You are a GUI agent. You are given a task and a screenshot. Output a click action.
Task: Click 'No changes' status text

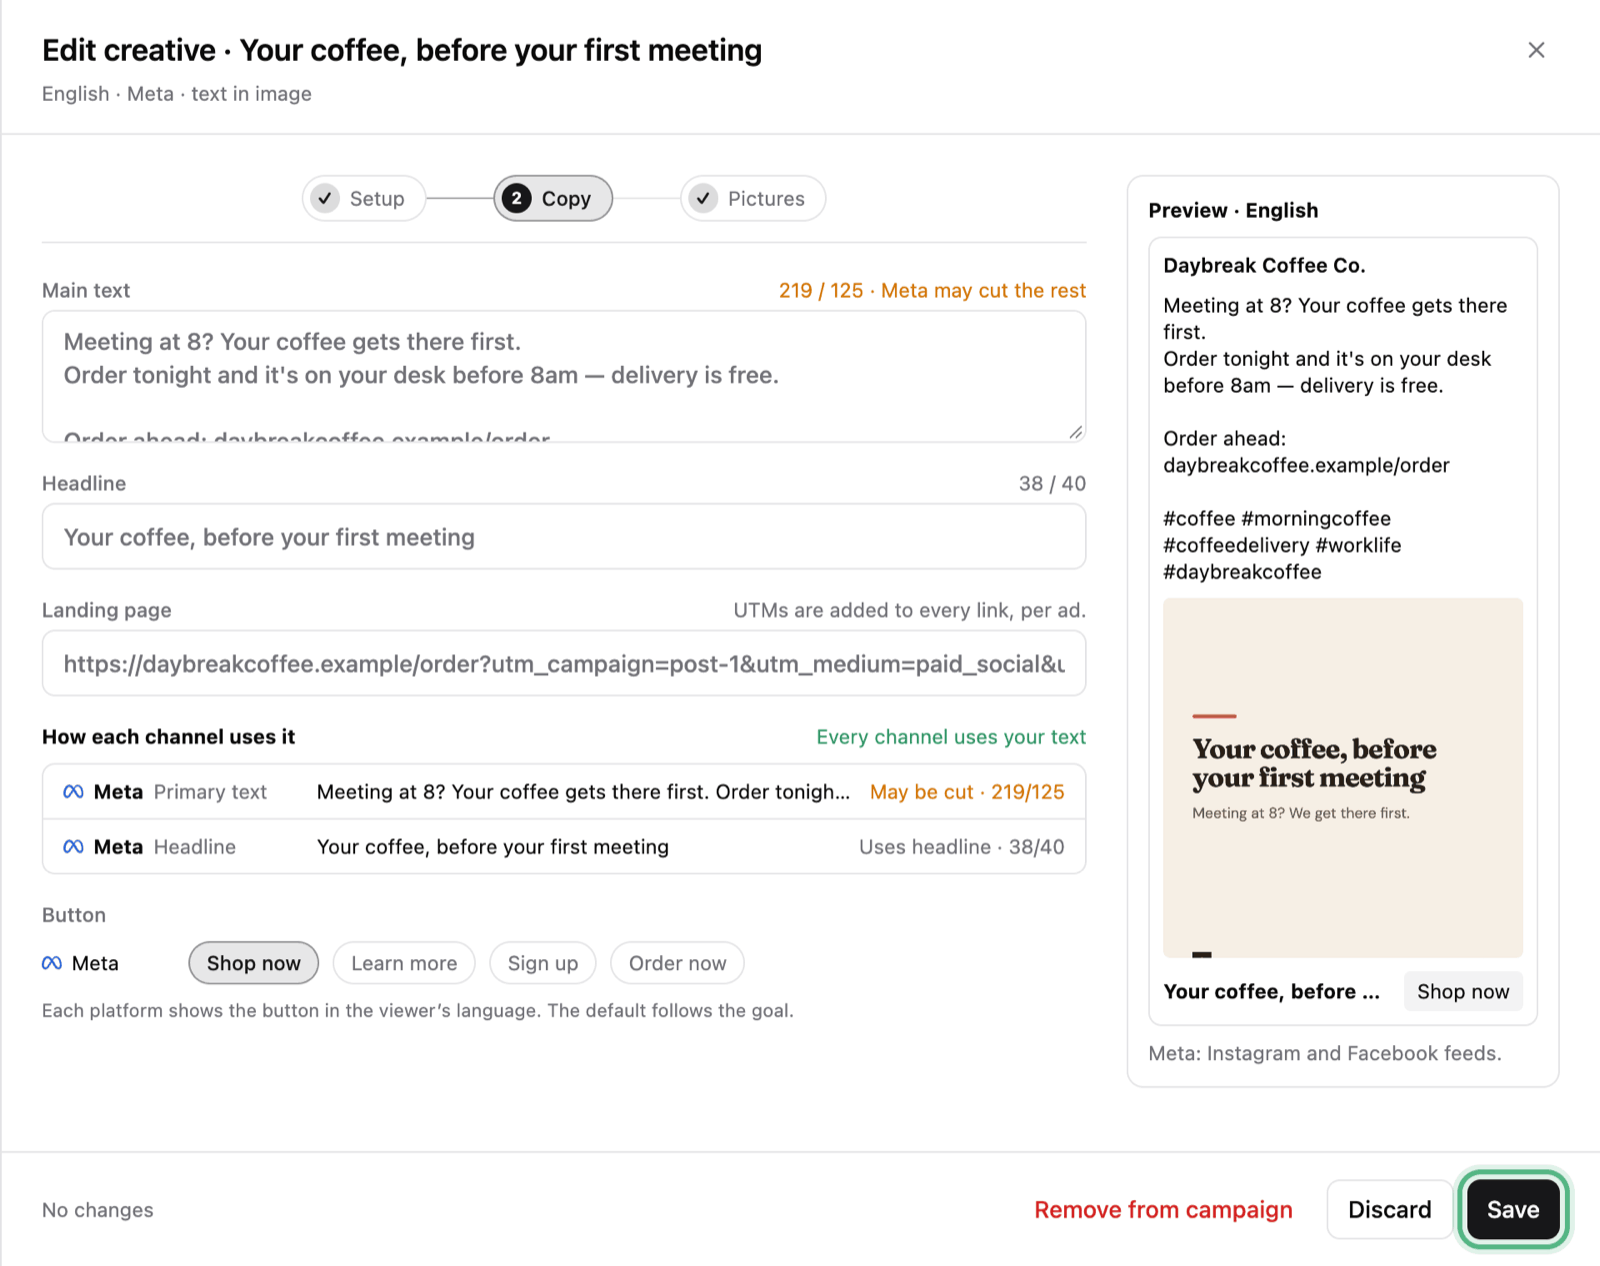click(x=98, y=1210)
